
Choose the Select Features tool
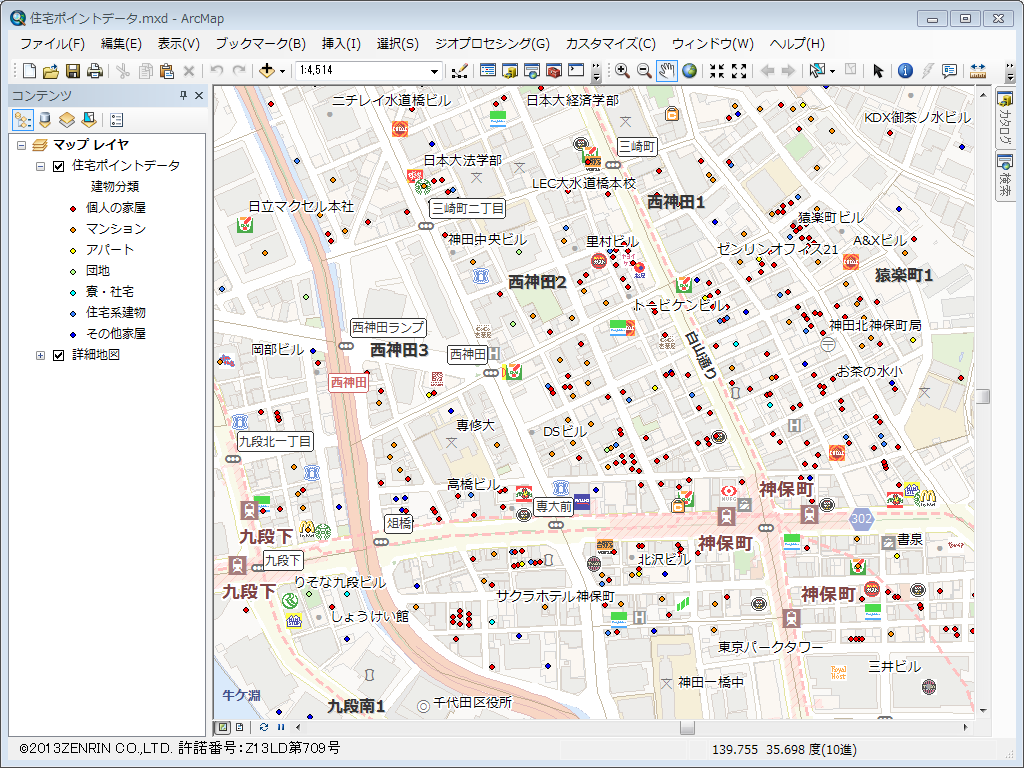(817, 71)
